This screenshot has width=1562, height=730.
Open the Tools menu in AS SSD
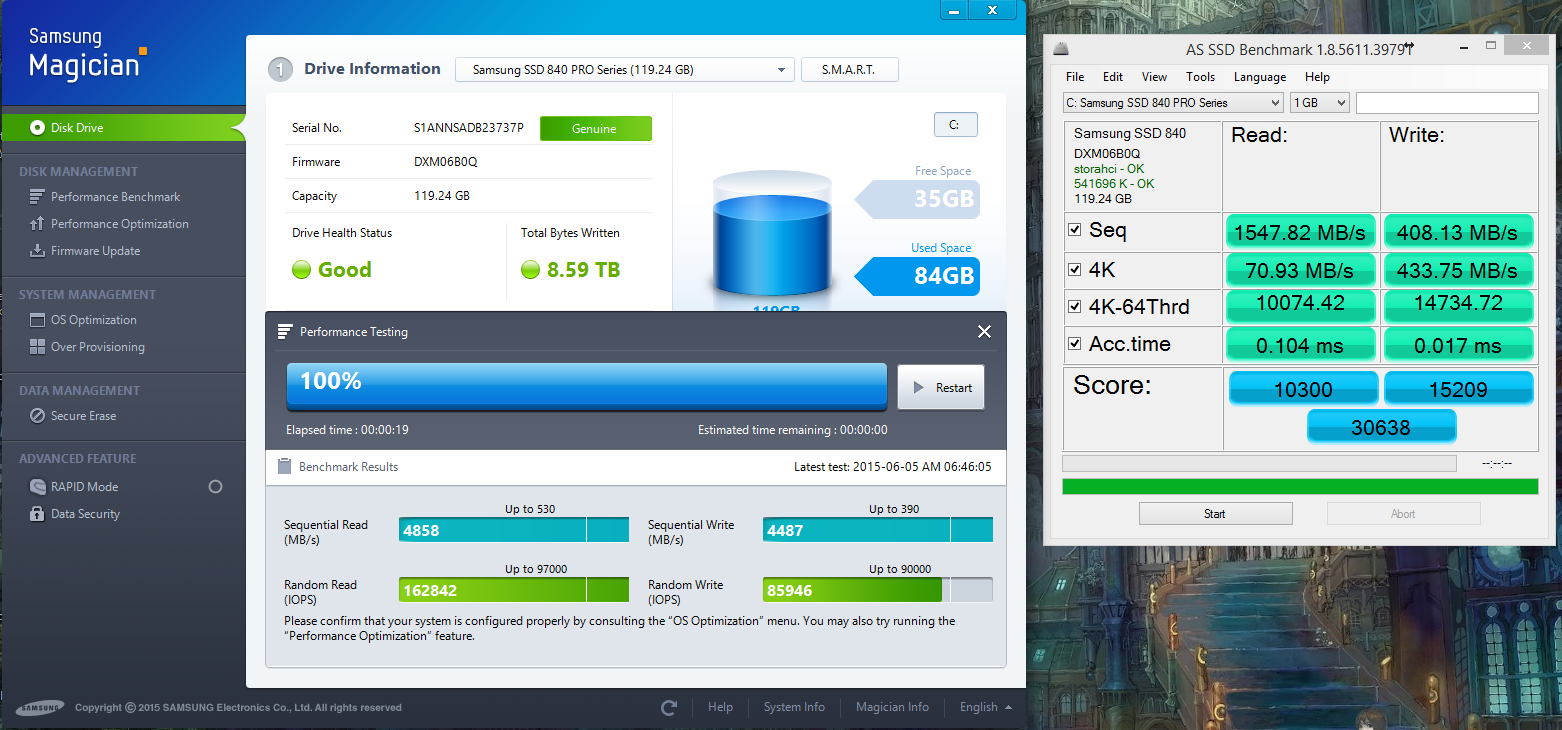(1200, 77)
